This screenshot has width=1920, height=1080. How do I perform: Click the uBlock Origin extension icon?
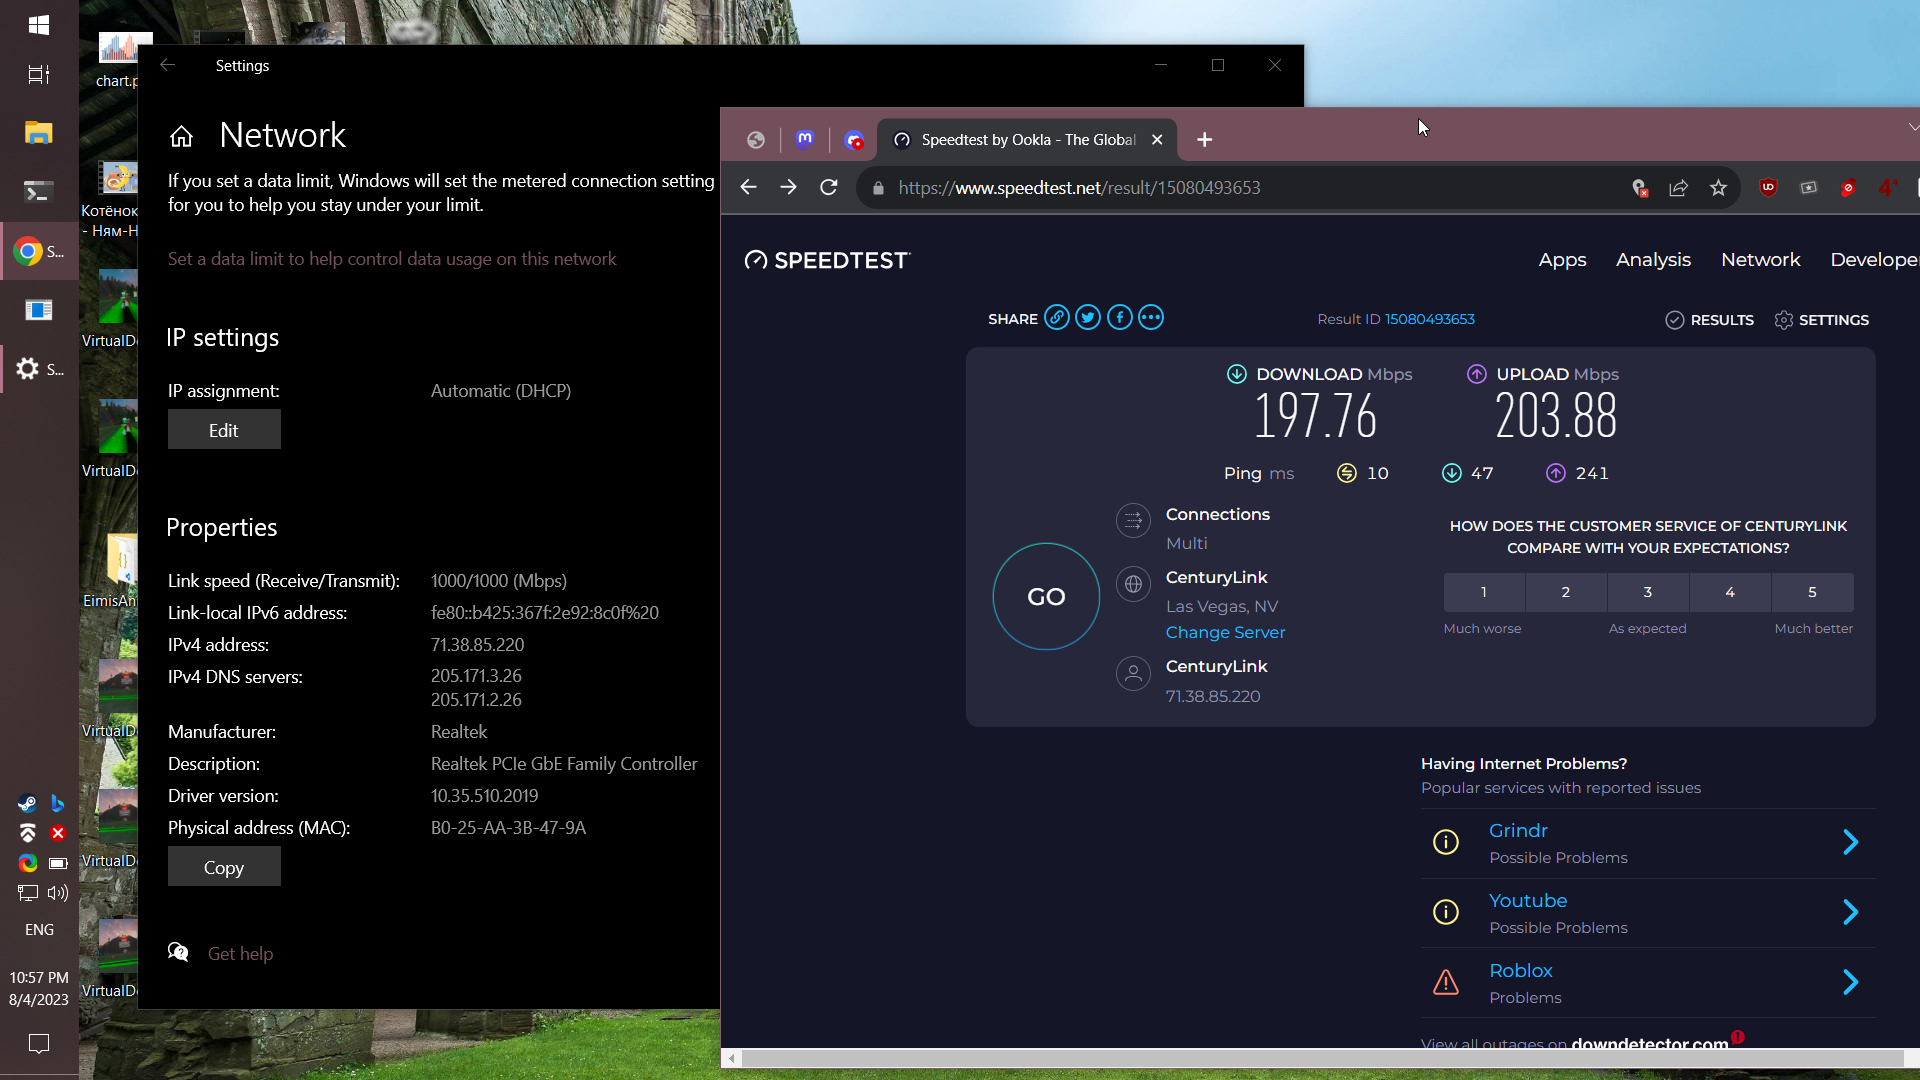[x=1768, y=188]
